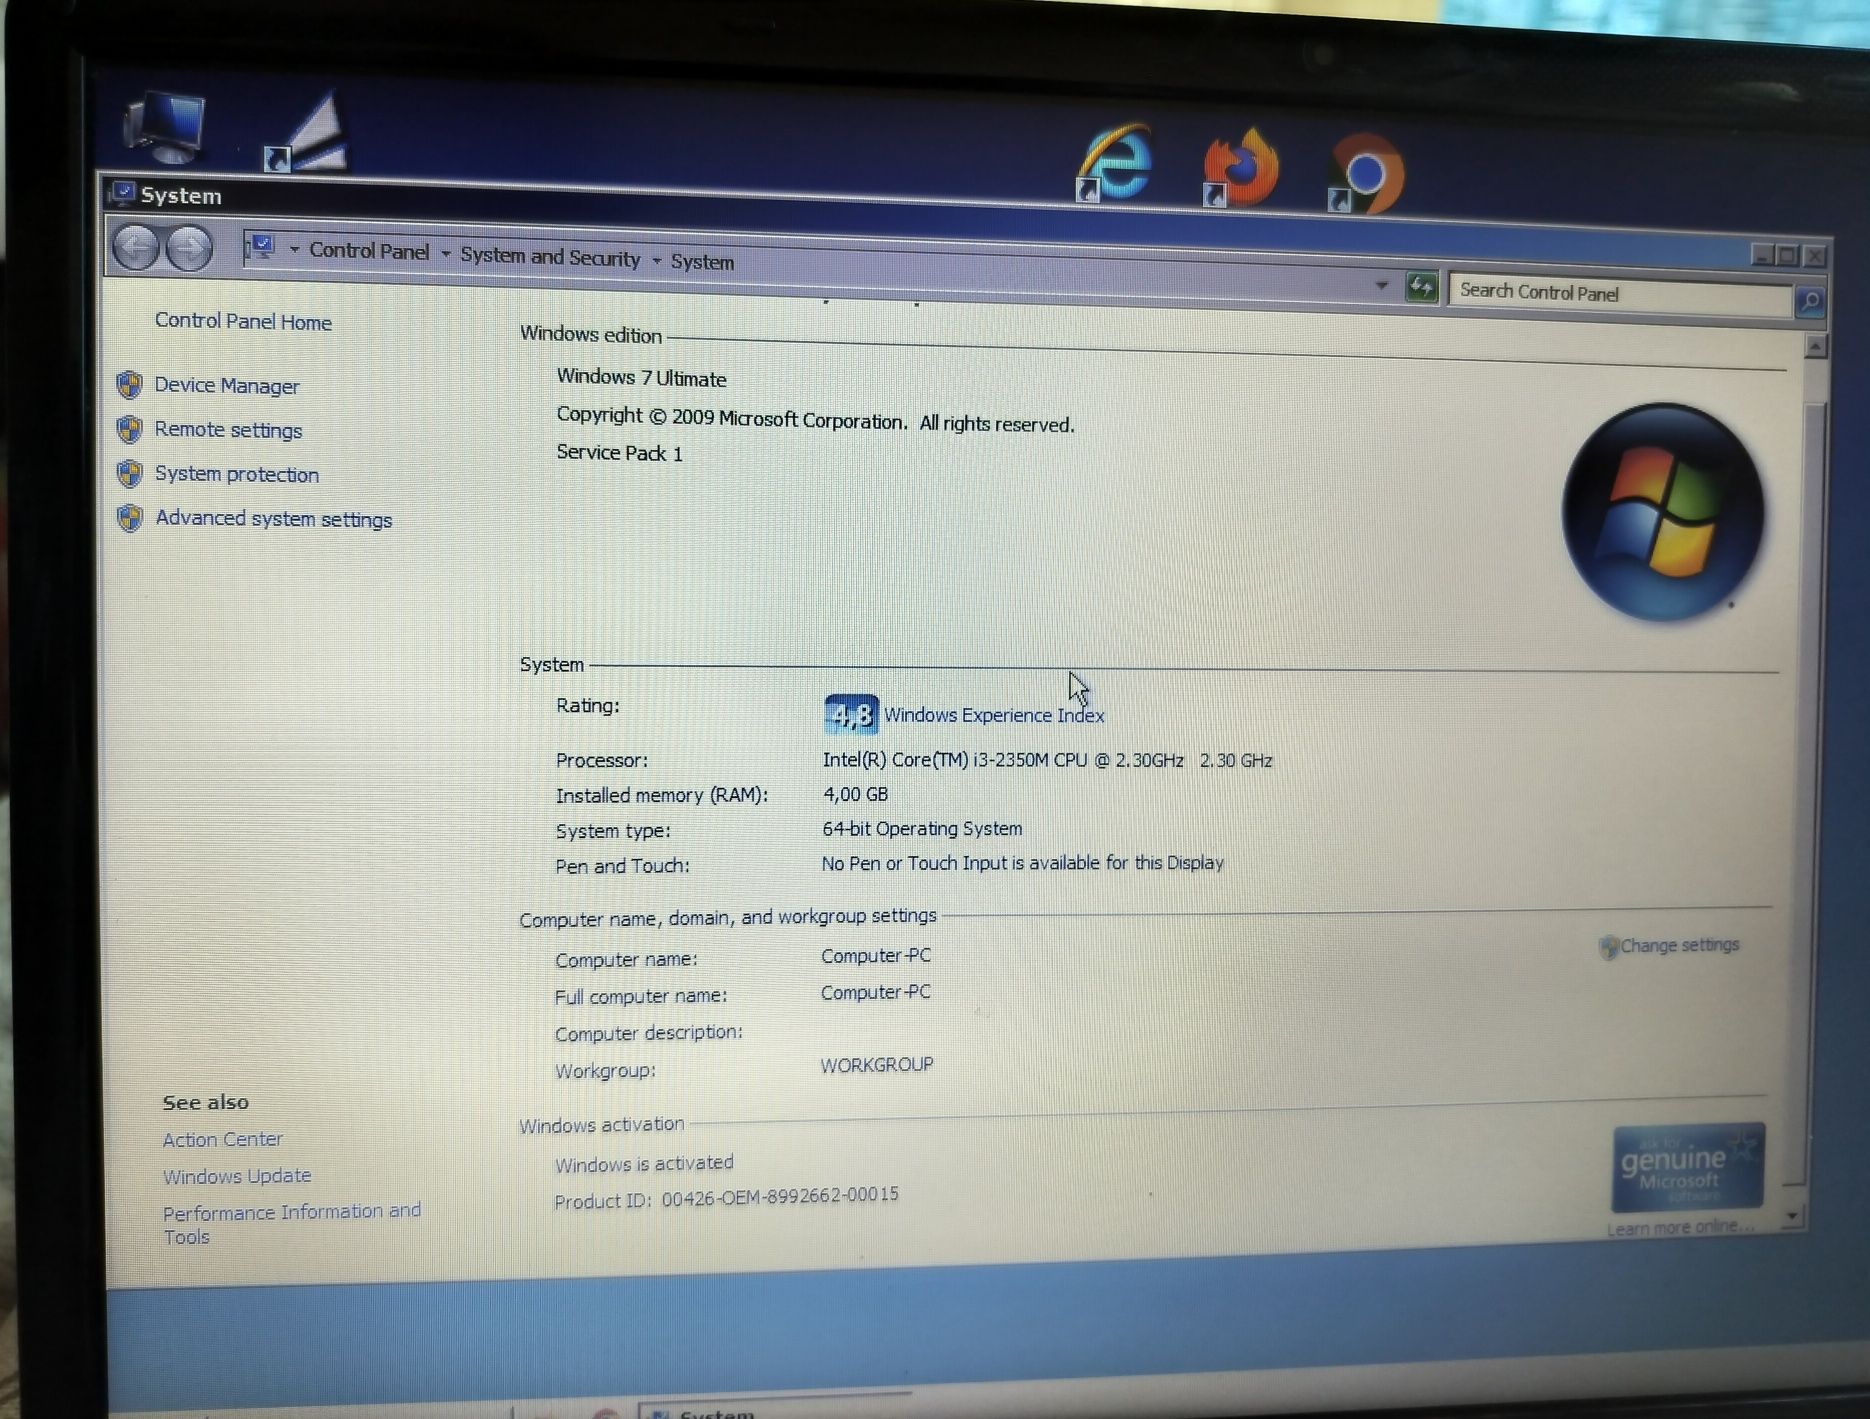Open Remote settings

click(228, 430)
